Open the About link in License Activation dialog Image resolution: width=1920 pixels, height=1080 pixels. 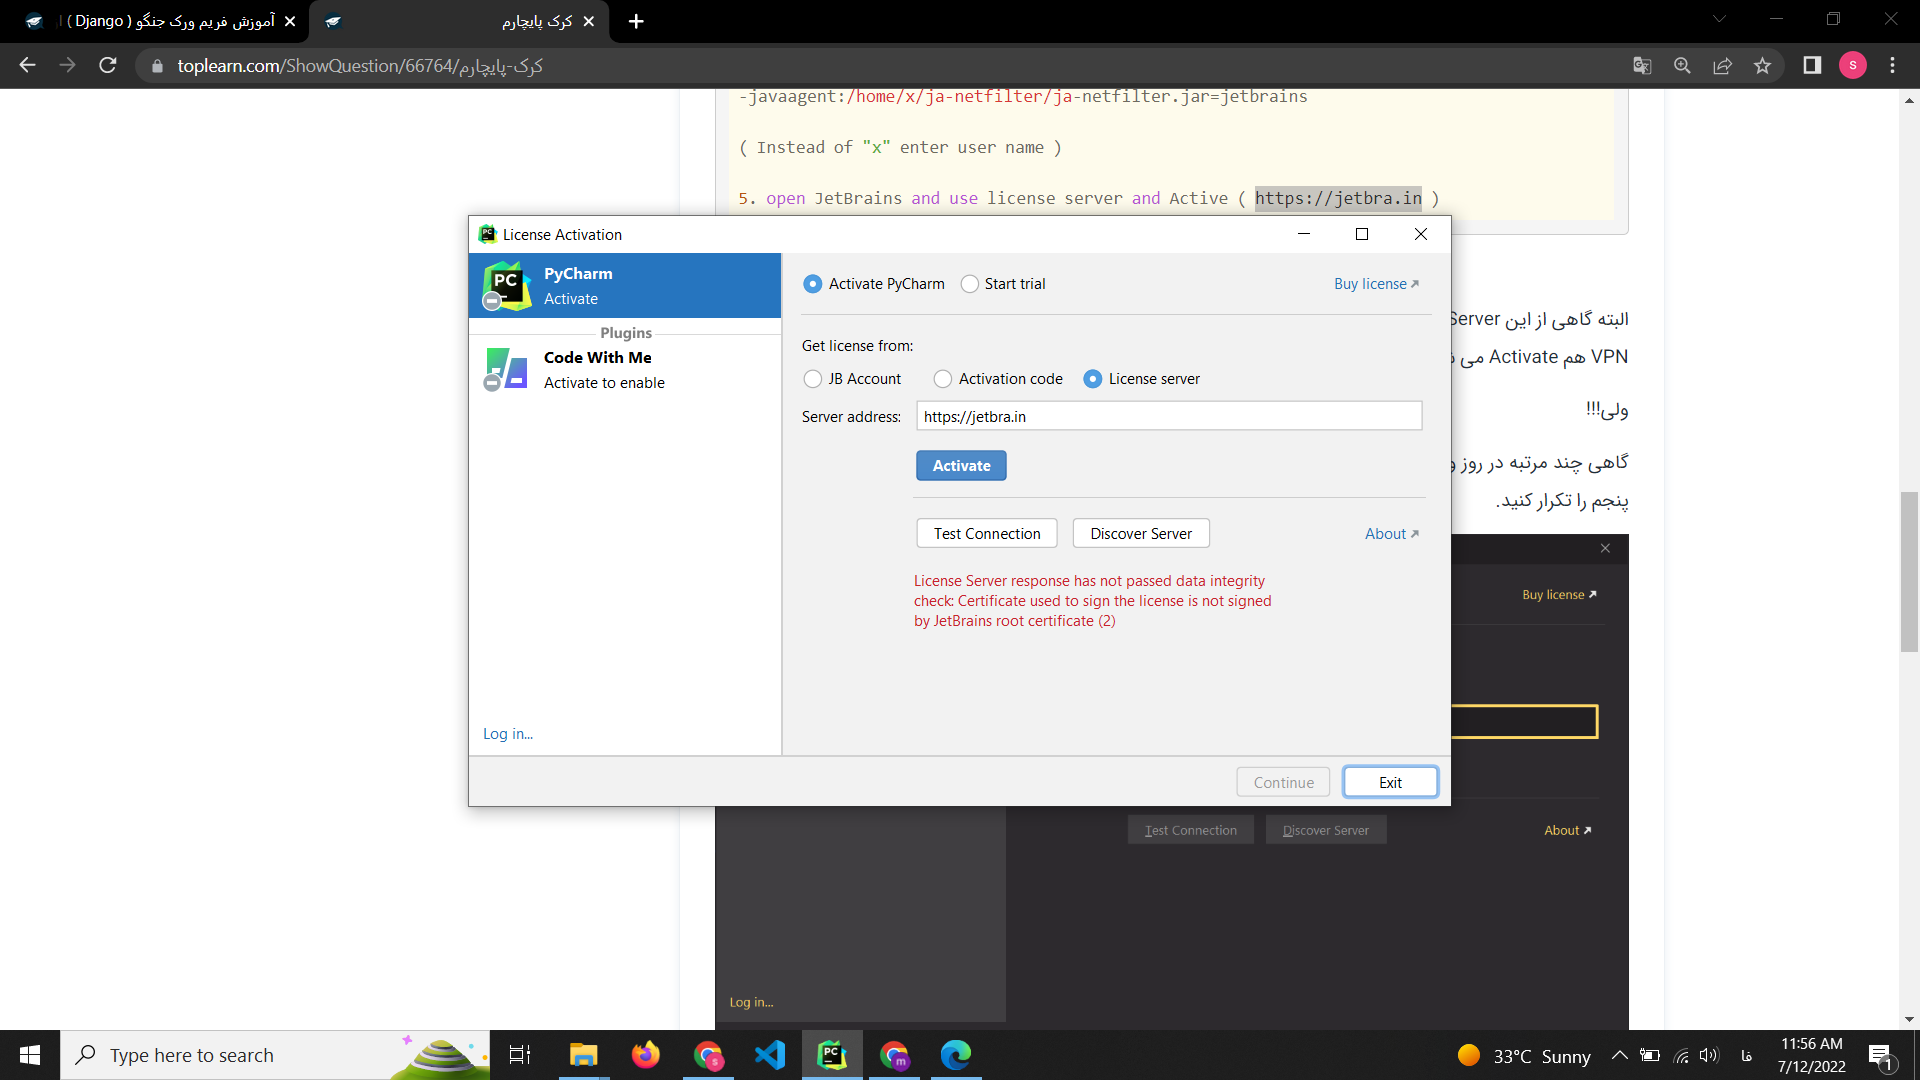(x=1391, y=534)
